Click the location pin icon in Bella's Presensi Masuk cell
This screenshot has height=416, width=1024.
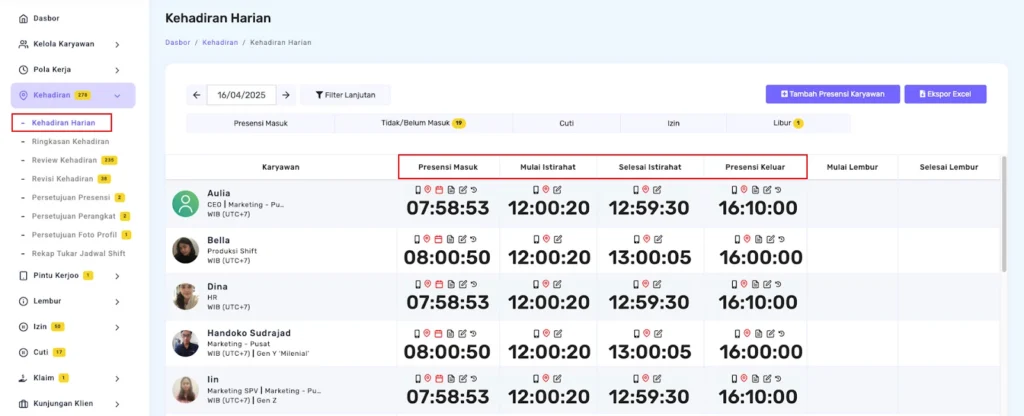(x=427, y=238)
